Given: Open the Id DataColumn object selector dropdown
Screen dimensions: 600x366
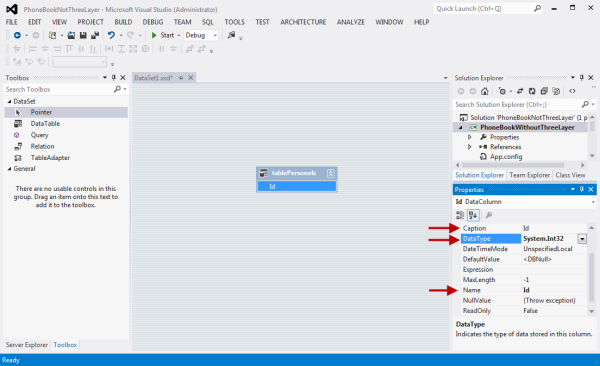Looking at the screenshot, I should coord(593,202).
